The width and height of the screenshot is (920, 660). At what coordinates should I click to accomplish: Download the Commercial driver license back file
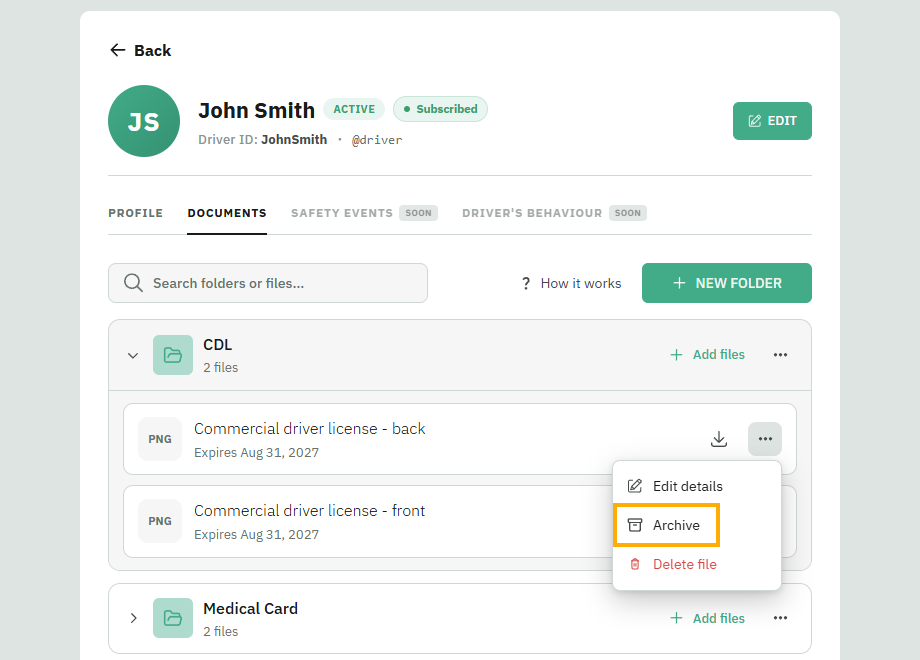coord(719,439)
